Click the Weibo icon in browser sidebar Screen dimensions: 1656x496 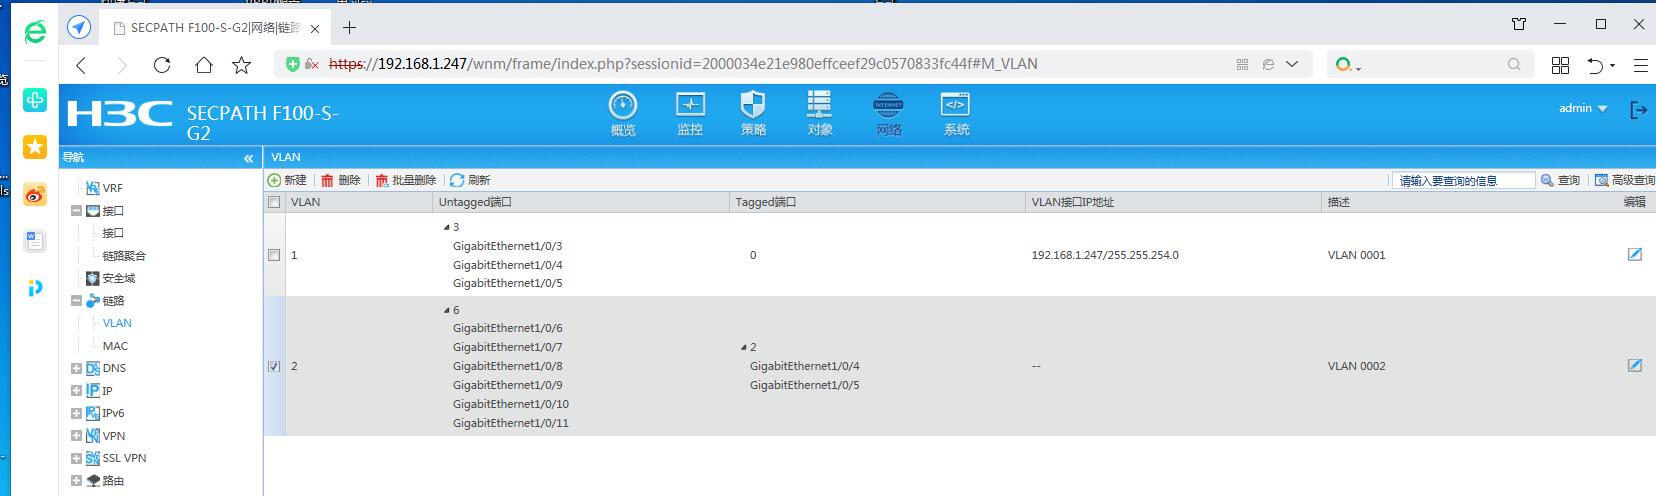35,194
